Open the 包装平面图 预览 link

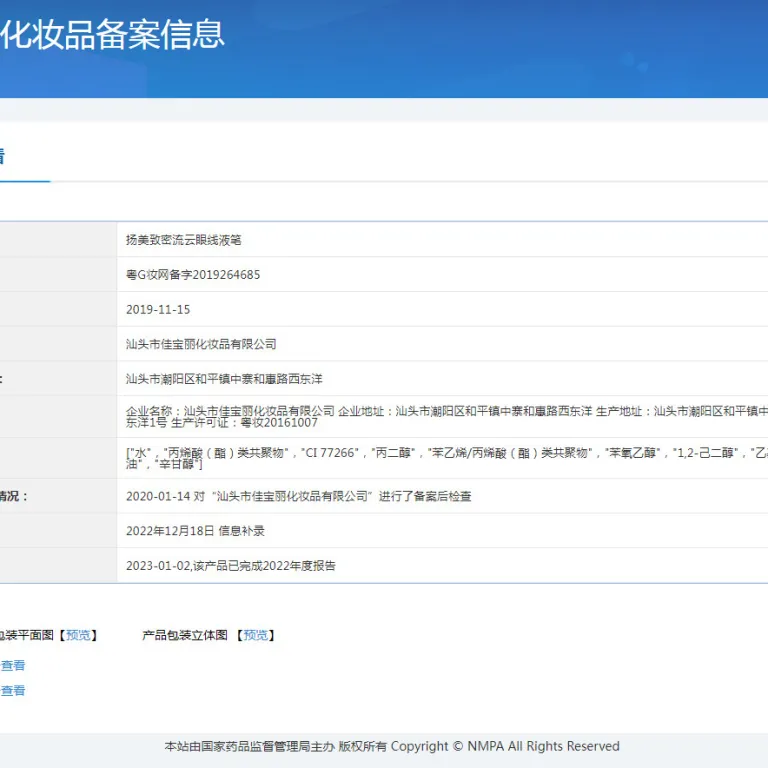(x=78, y=635)
